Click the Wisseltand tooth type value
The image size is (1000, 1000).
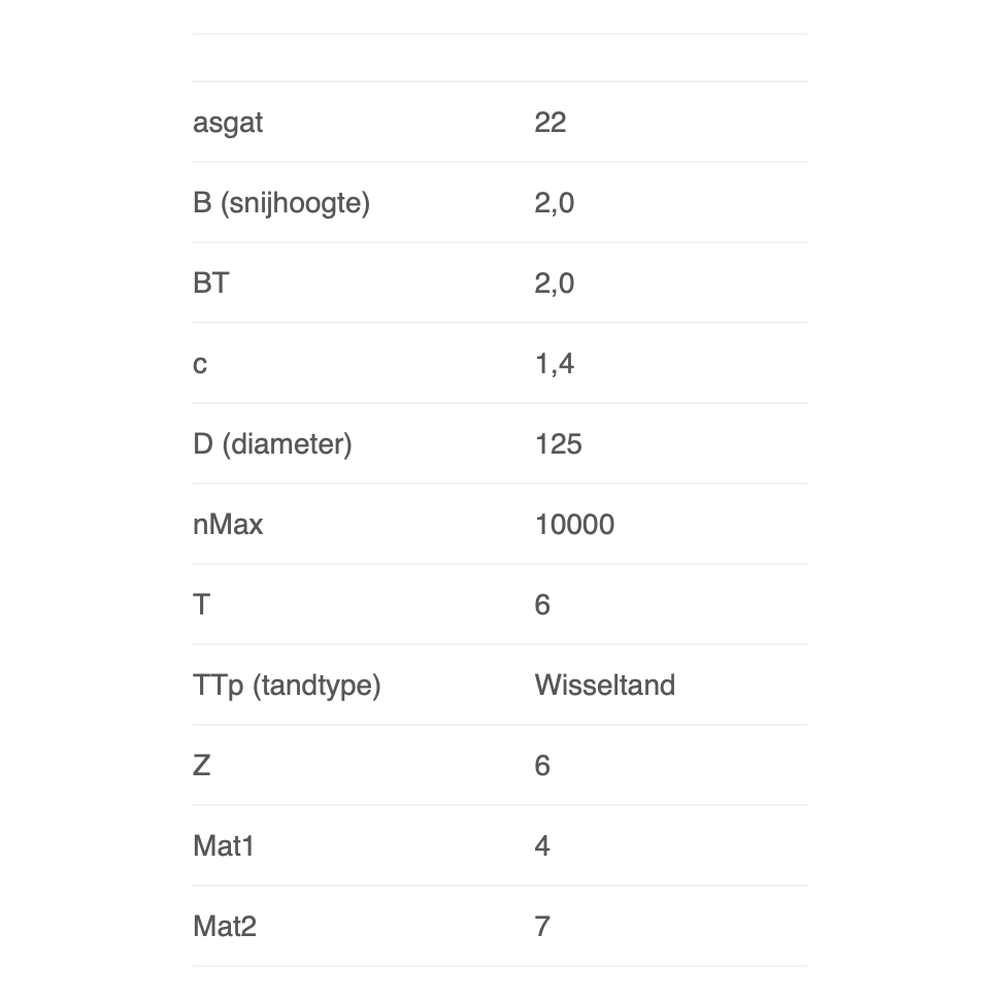(605, 685)
